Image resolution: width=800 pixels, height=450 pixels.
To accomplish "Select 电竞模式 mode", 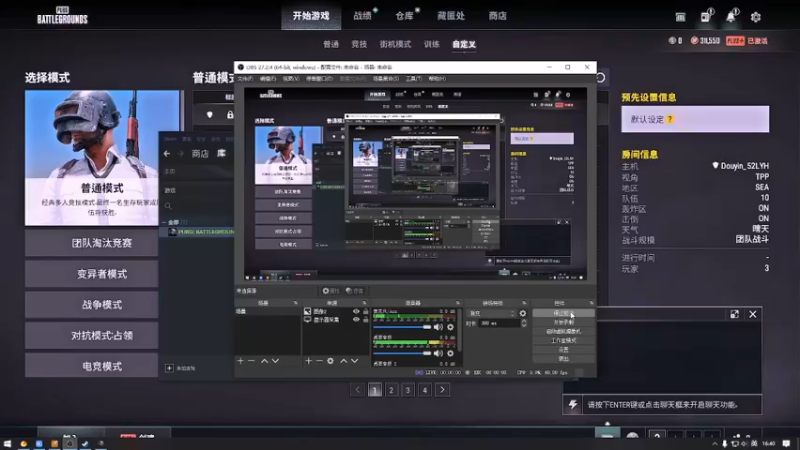I will [x=92, y=366].
